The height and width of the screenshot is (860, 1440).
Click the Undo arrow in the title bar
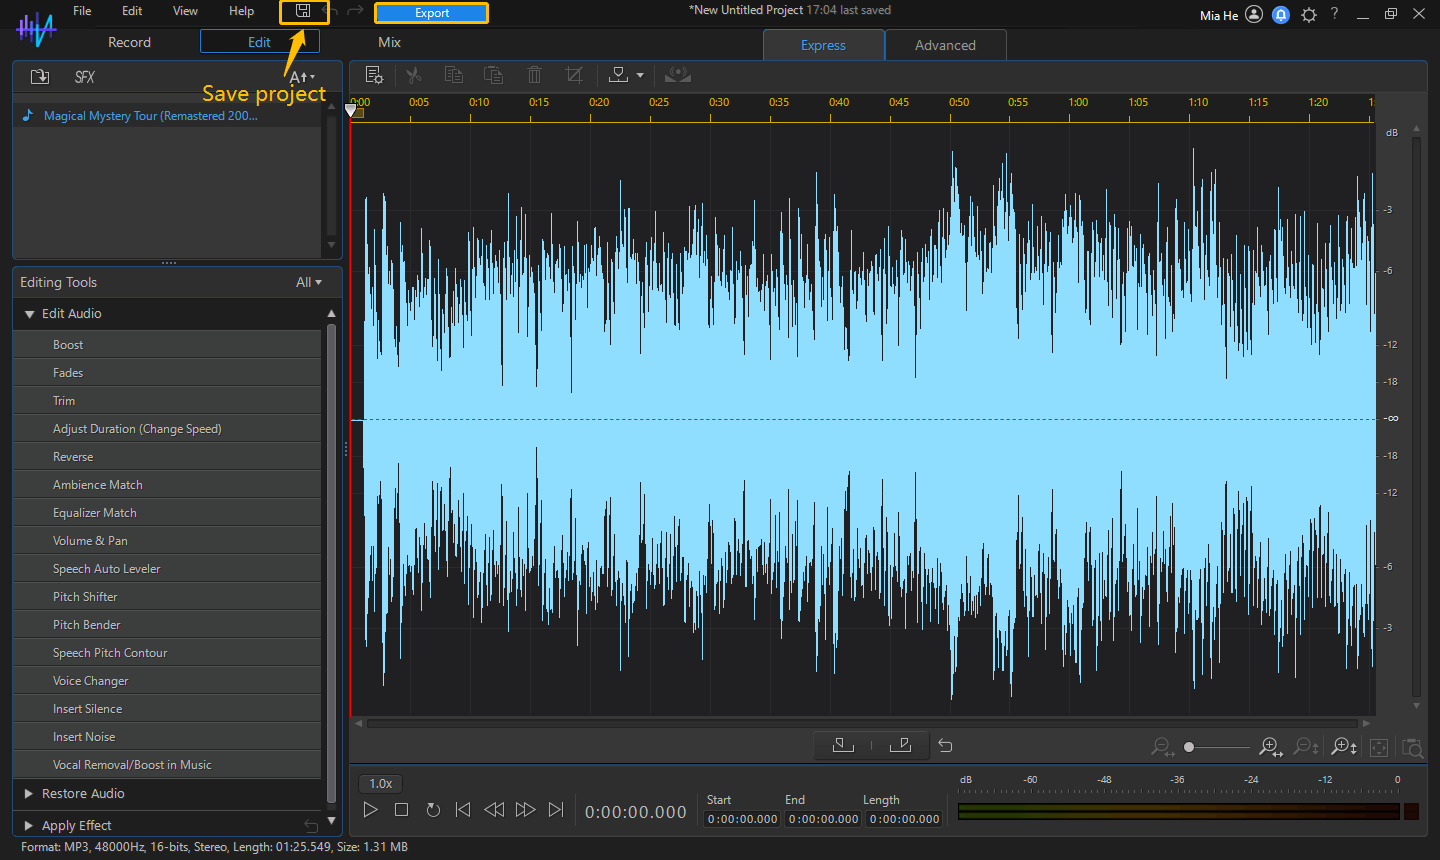(332, 11)
